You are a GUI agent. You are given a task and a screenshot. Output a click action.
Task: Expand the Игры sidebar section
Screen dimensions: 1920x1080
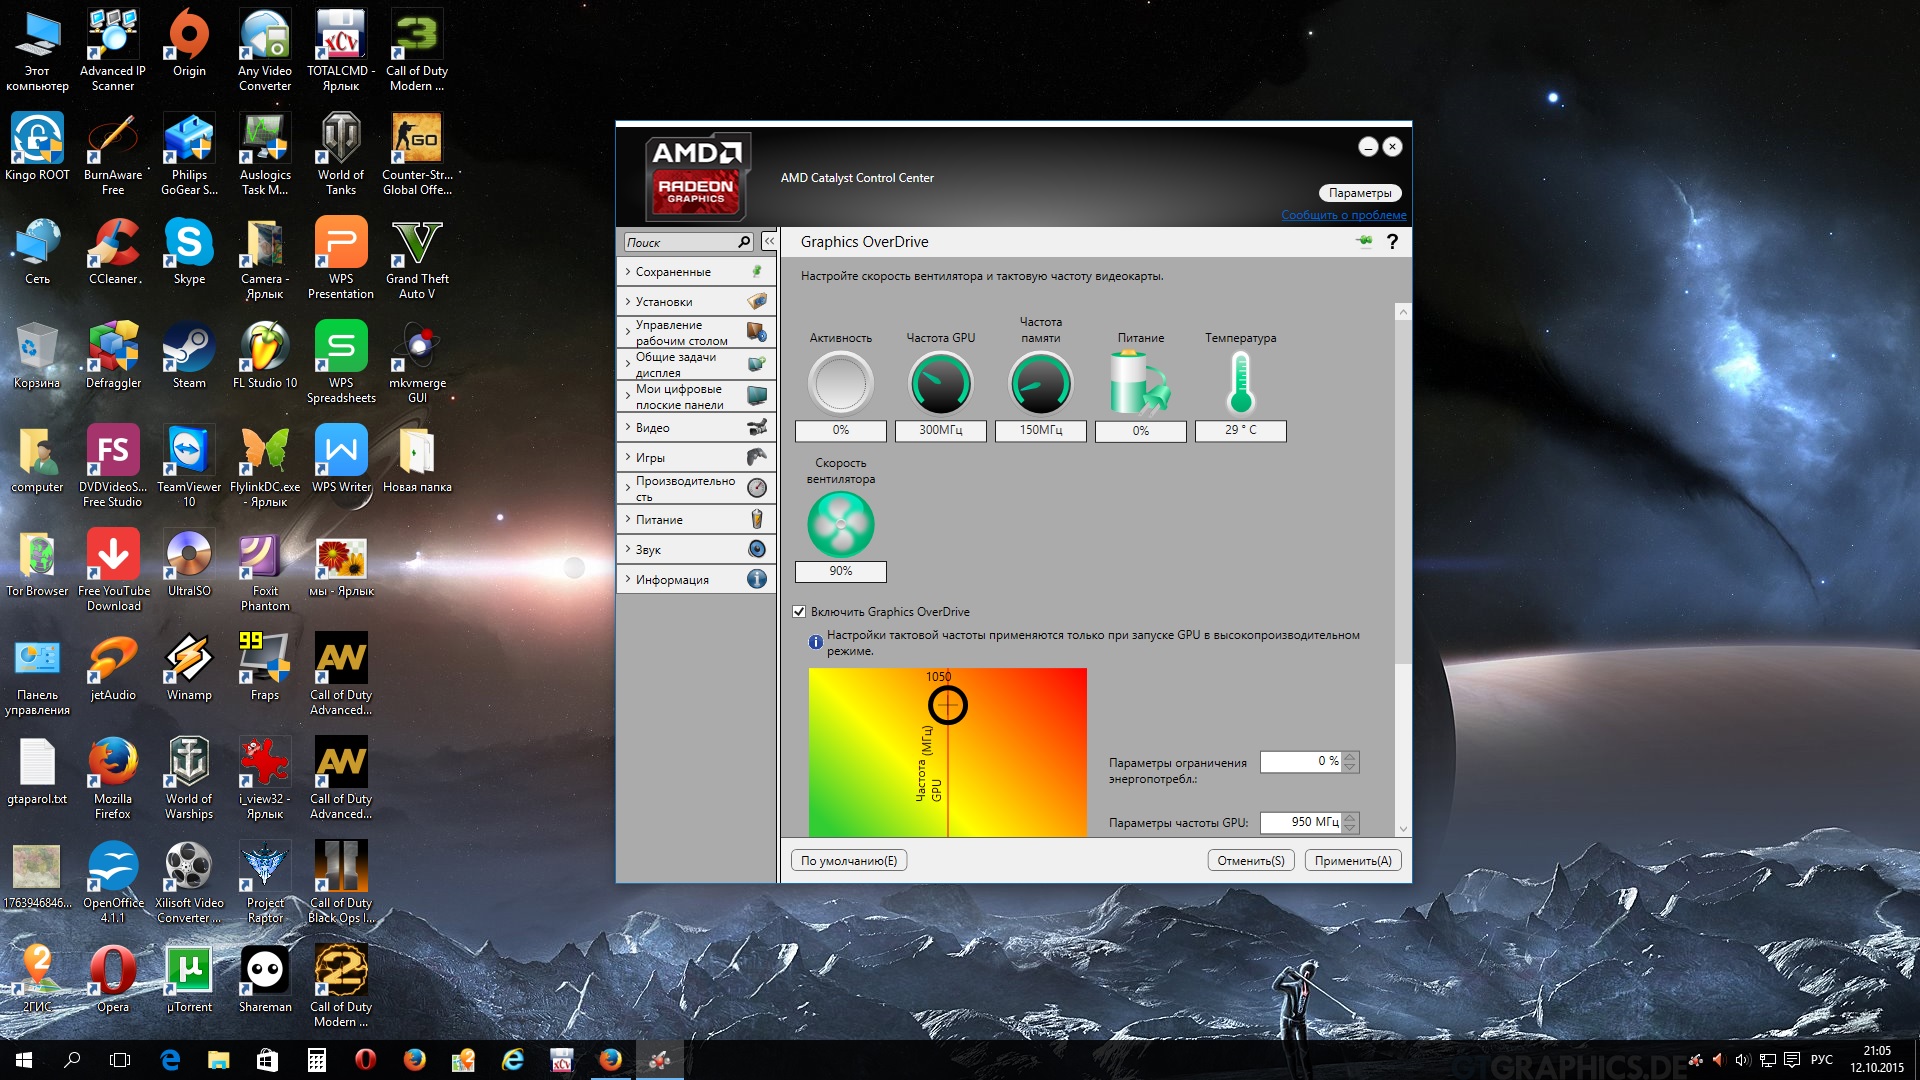[650, 458]
